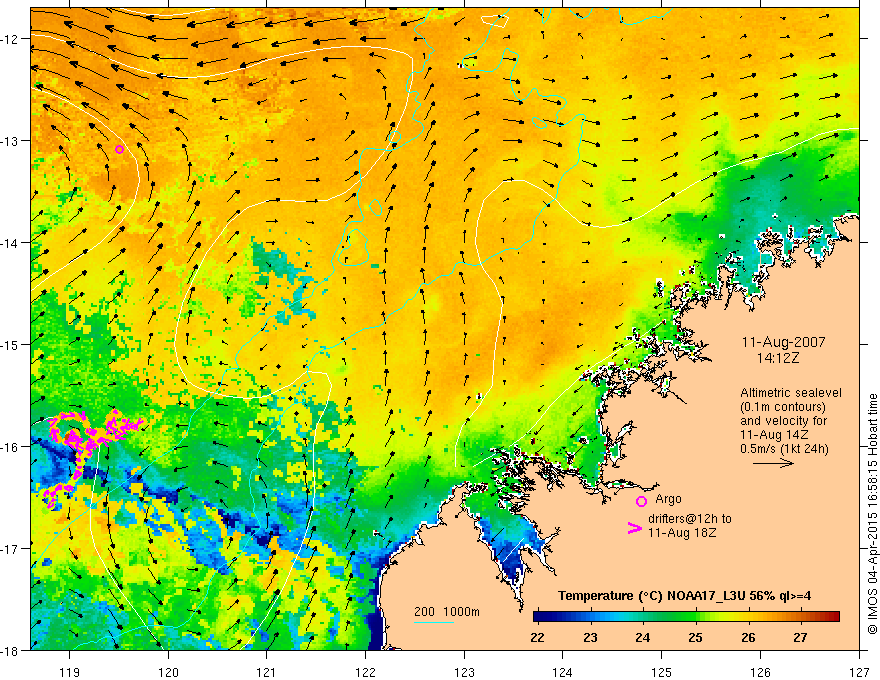
Task: Click the IMOS copyright timestamp text
Action: (873, 514)
